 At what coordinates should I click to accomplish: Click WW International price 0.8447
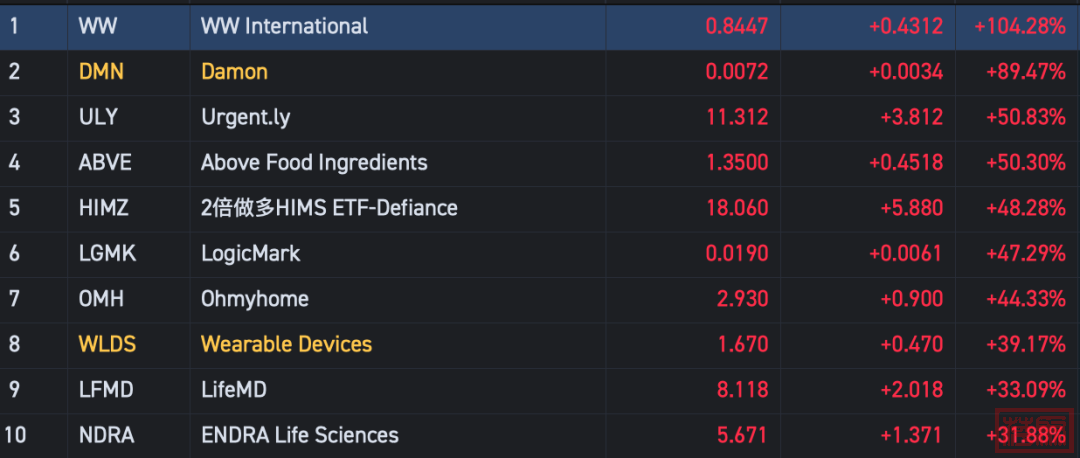pyautogui.click(x=737, y=26)
